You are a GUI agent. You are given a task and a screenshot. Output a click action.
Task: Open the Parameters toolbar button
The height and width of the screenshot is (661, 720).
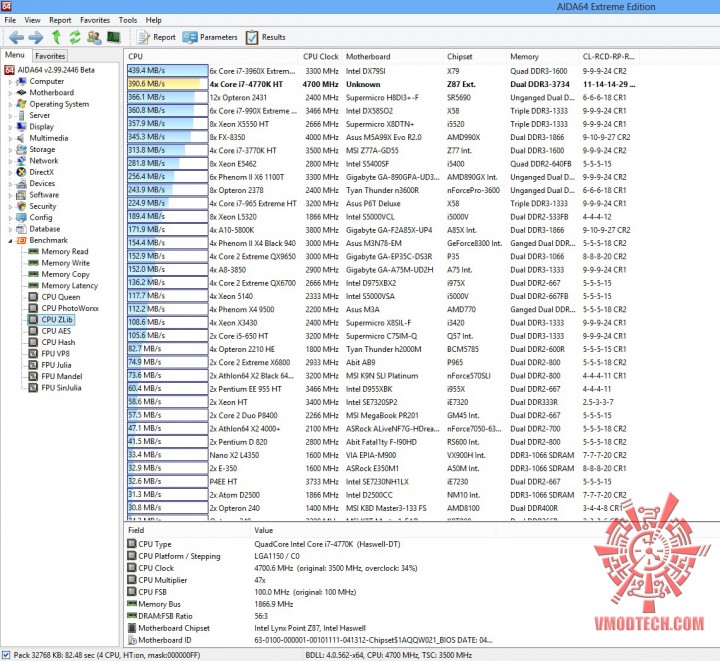point(210,37)
